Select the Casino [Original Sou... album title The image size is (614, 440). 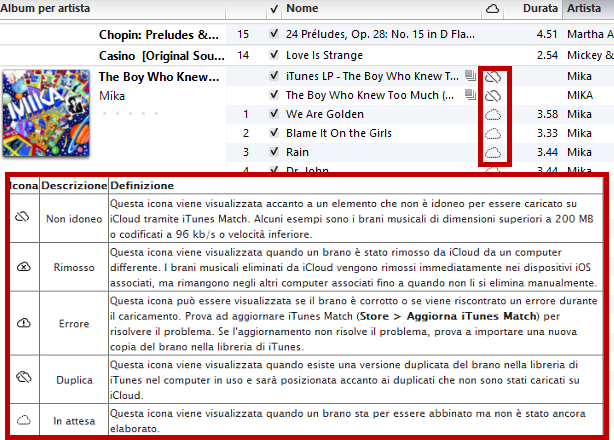(162, 56)
